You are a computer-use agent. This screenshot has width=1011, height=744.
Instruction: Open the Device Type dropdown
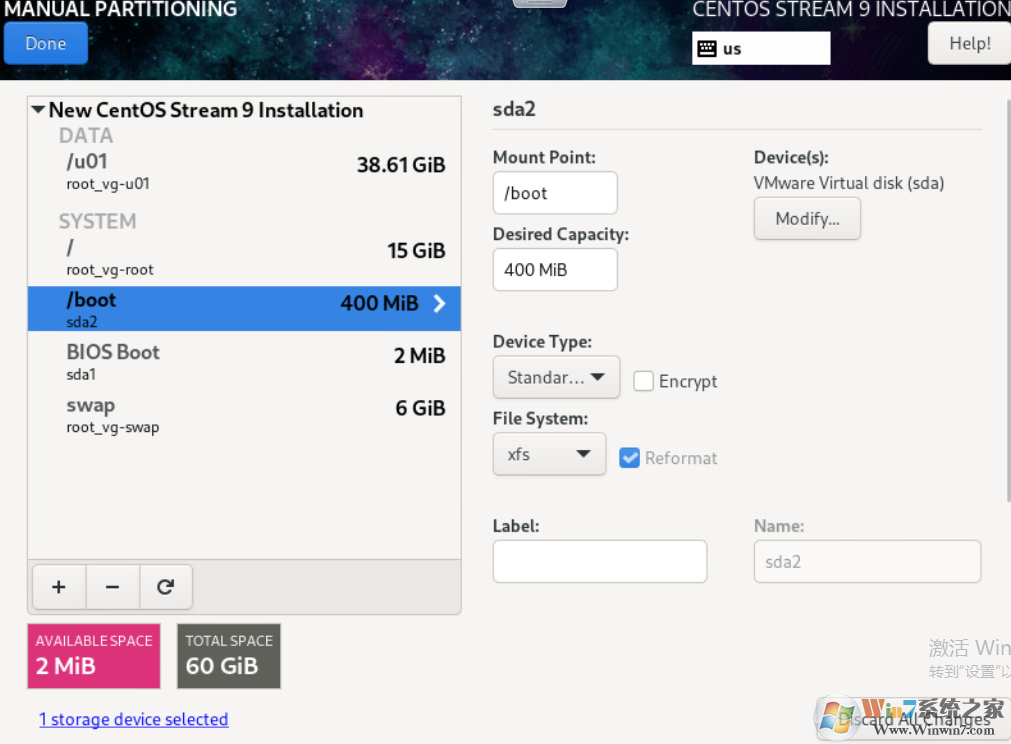pyautogui.click(x=556, y=377)
